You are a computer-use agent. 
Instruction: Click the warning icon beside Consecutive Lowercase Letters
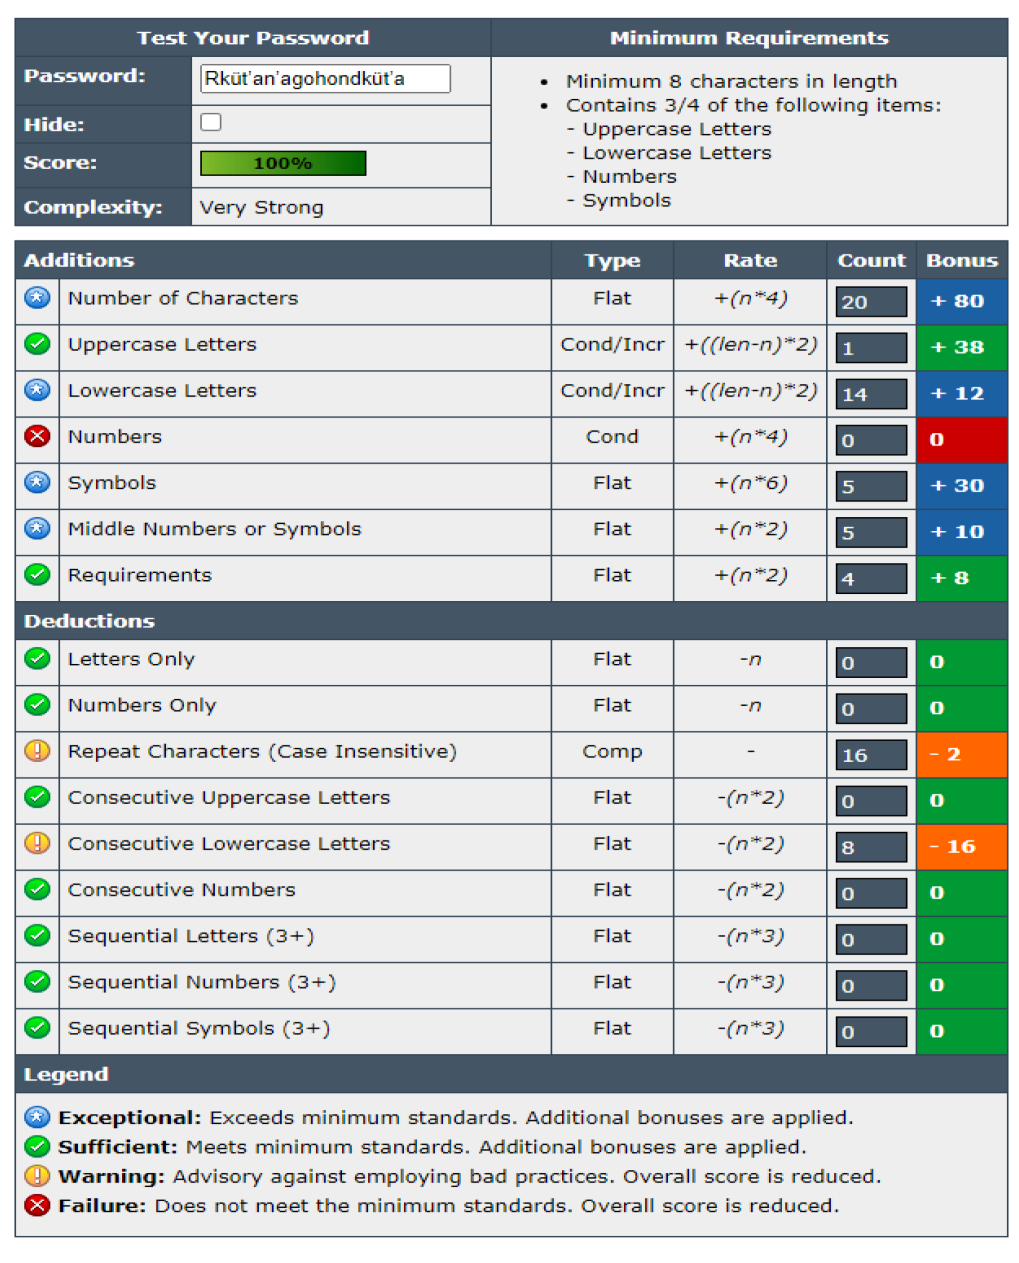[x=37, y=843]
